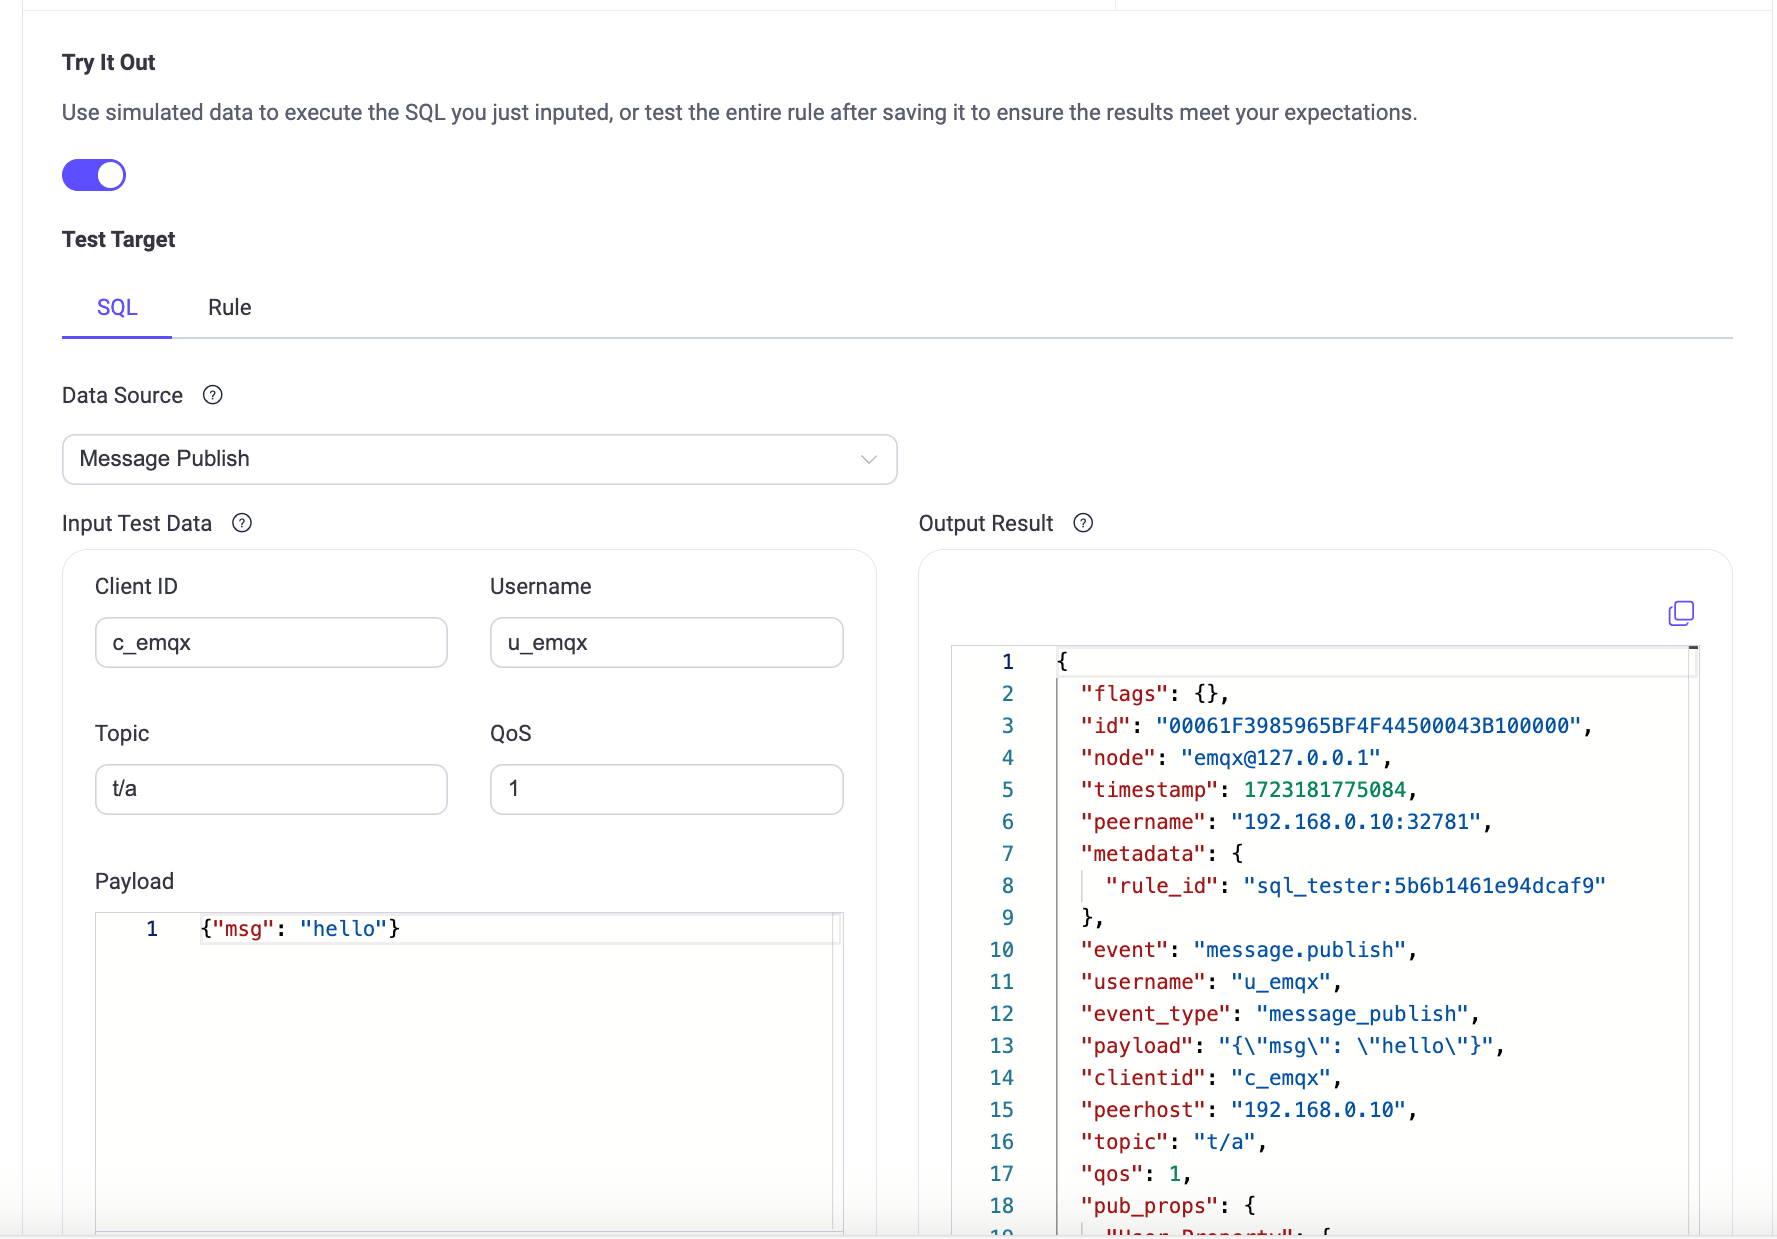Select the Topic input showing t/a
The width and height of the screenshot is (1777, 1239).
point(270,788)
